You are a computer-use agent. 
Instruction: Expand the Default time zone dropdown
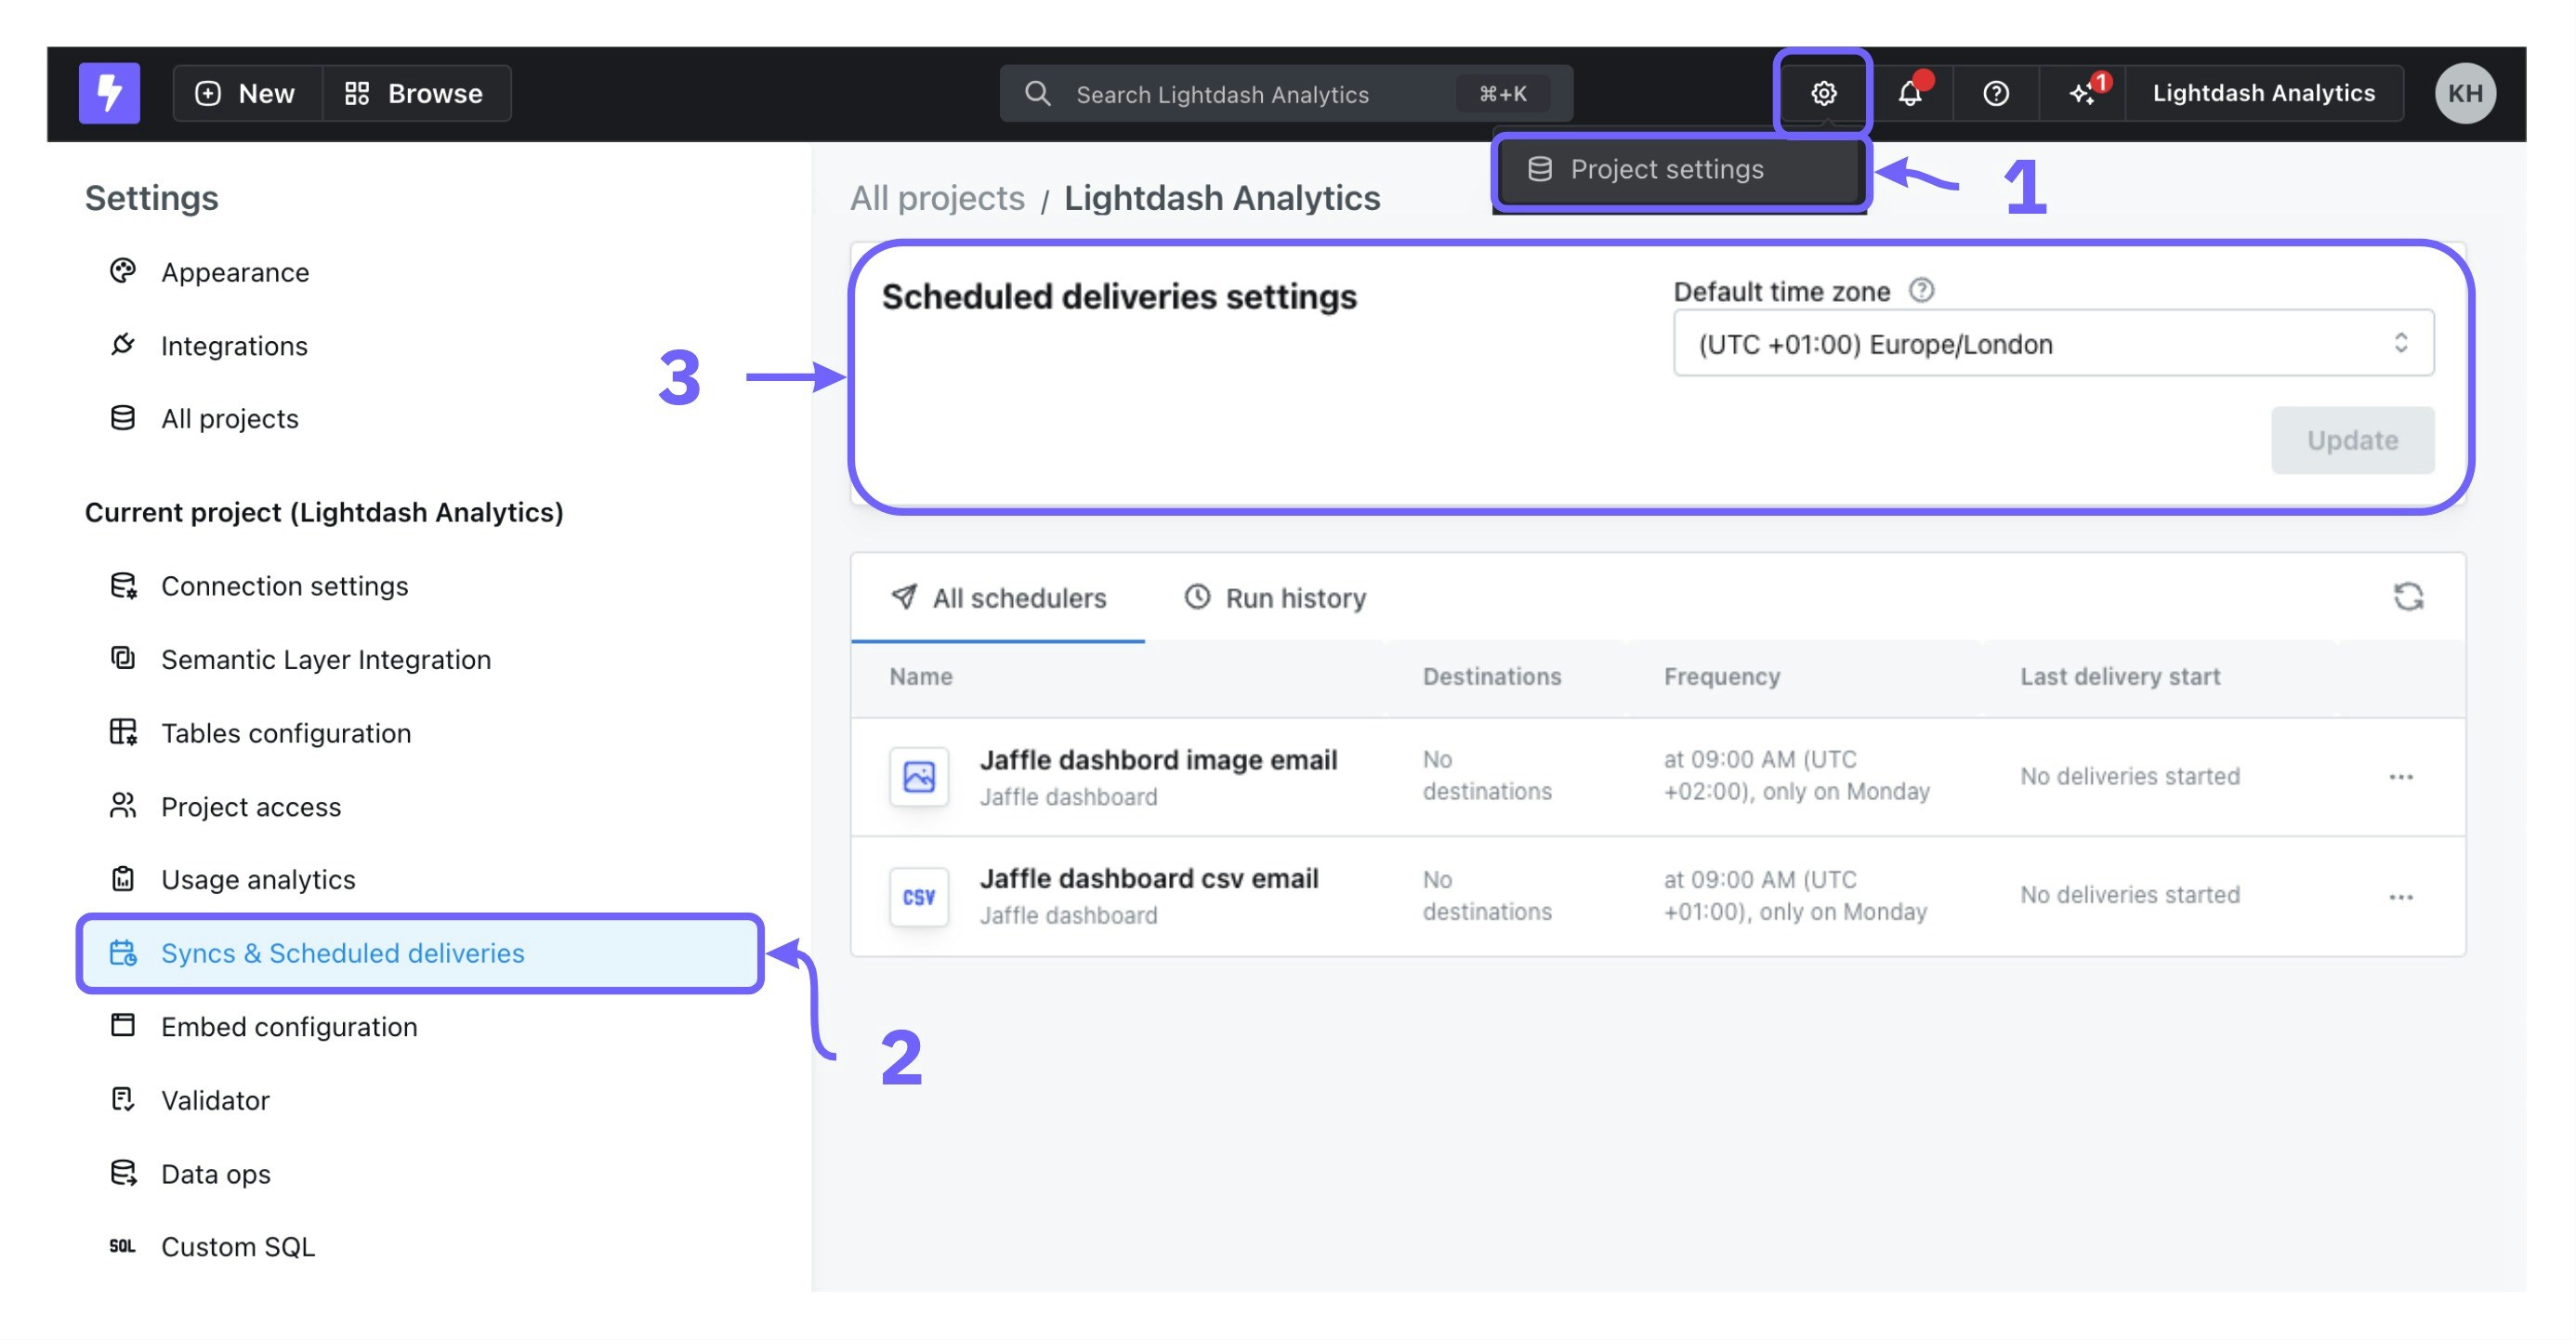pyautogui.click(x=2052, y=343)
